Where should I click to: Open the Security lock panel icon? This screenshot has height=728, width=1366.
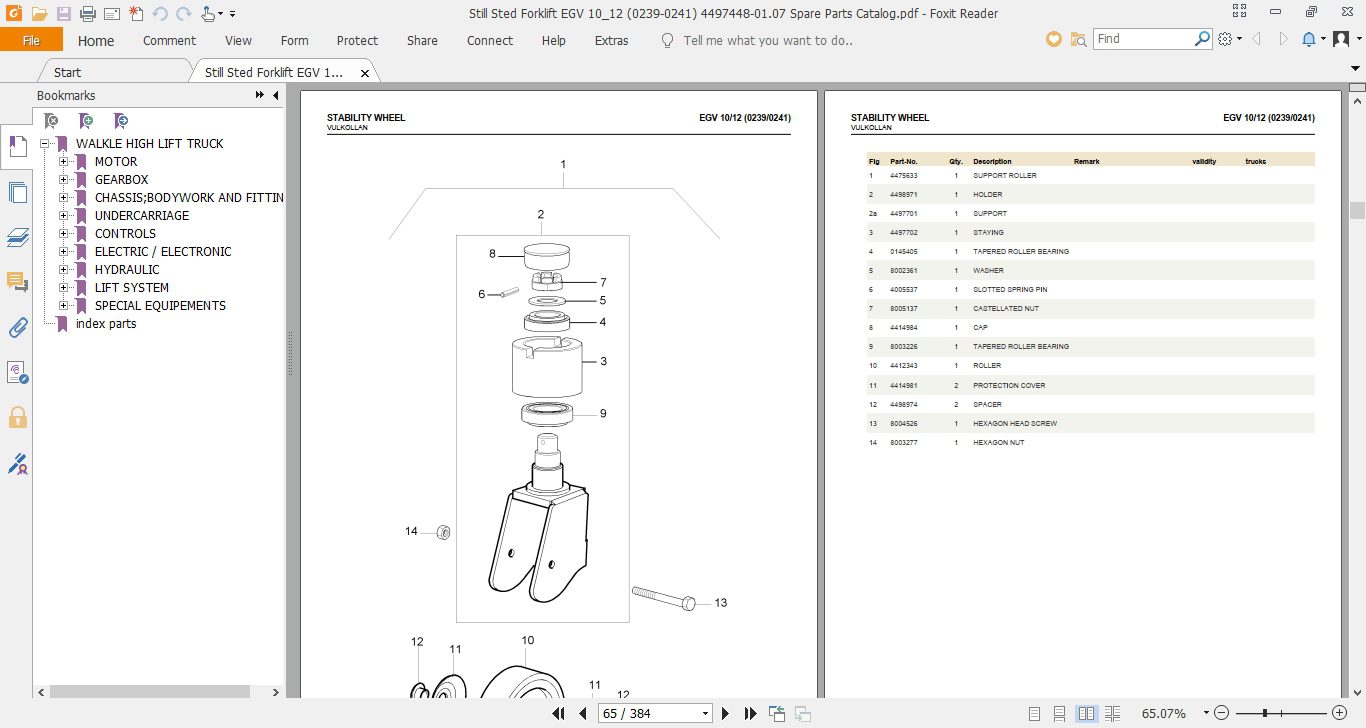point(17,417)
